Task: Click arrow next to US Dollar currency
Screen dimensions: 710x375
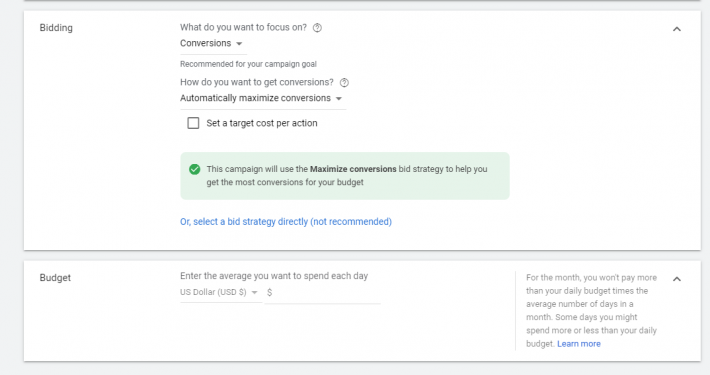Action: [254, 293]
